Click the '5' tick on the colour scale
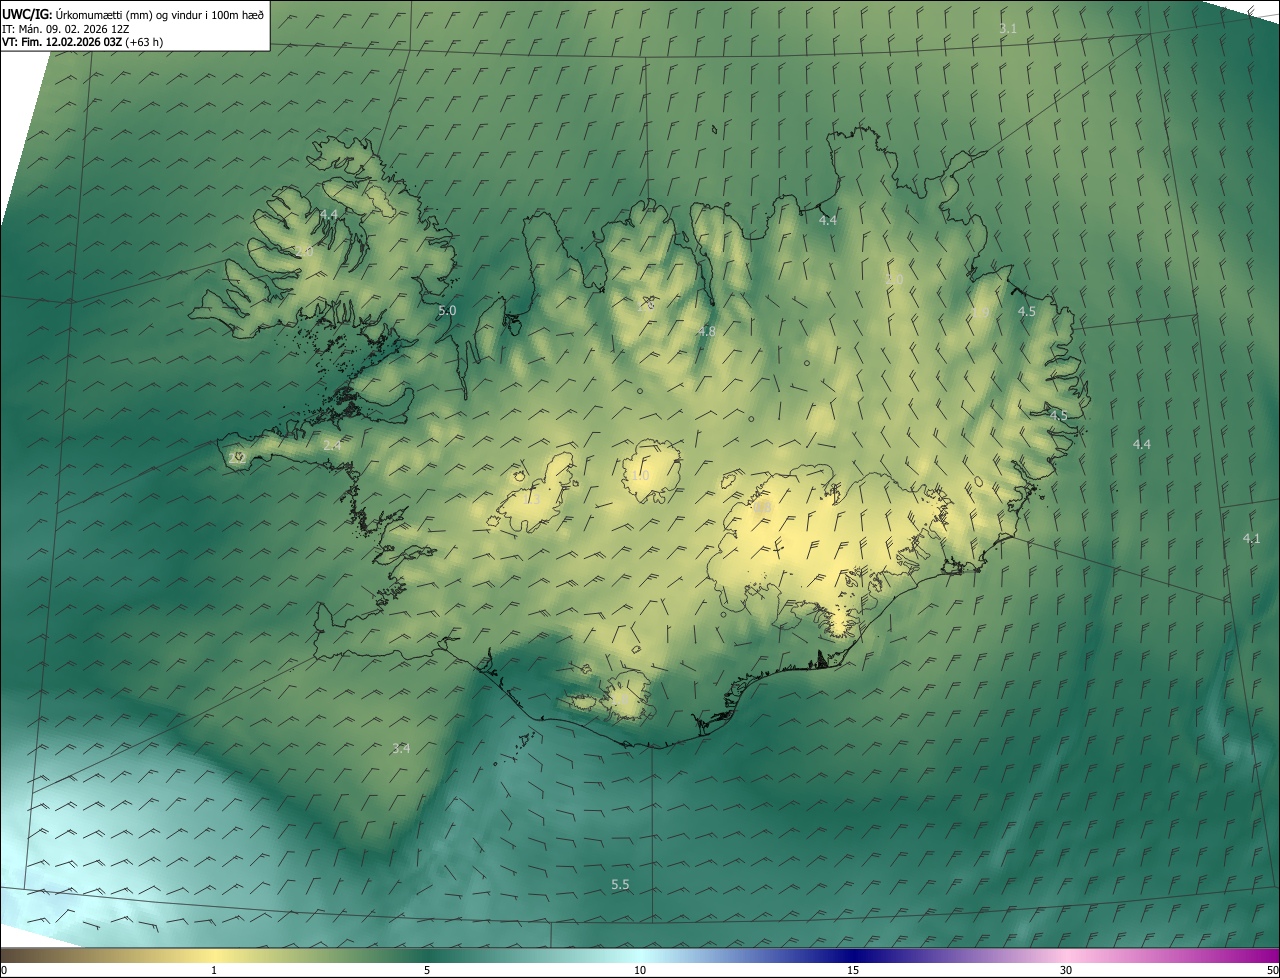 pyautogui.click(x=427, y=970)
